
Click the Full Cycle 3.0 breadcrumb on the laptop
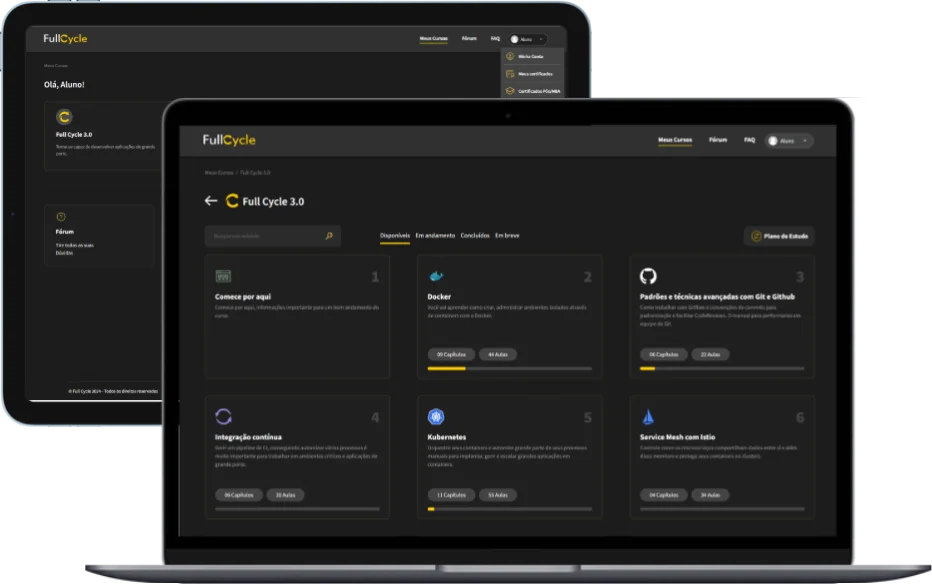tap(255, 172)
